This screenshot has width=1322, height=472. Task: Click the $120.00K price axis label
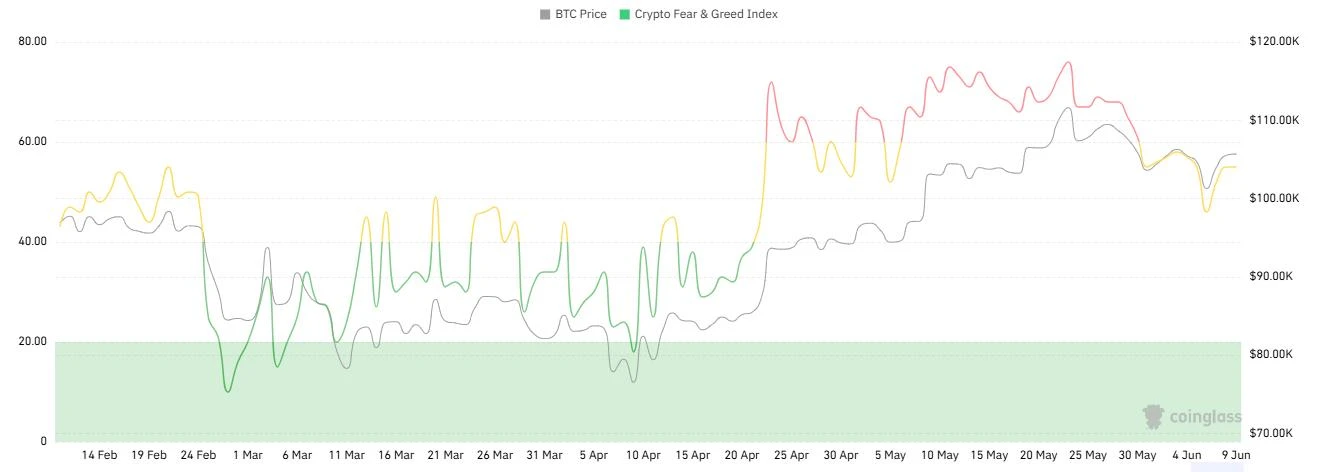(x=1274, y=42)
